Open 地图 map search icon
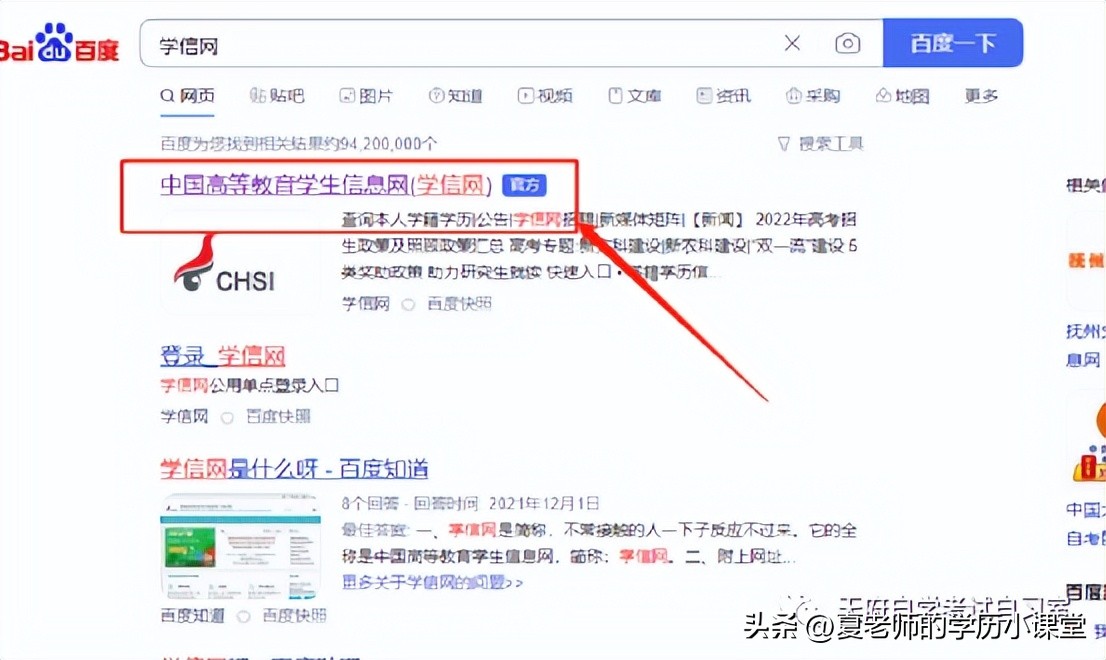 (x=883, y=95)
